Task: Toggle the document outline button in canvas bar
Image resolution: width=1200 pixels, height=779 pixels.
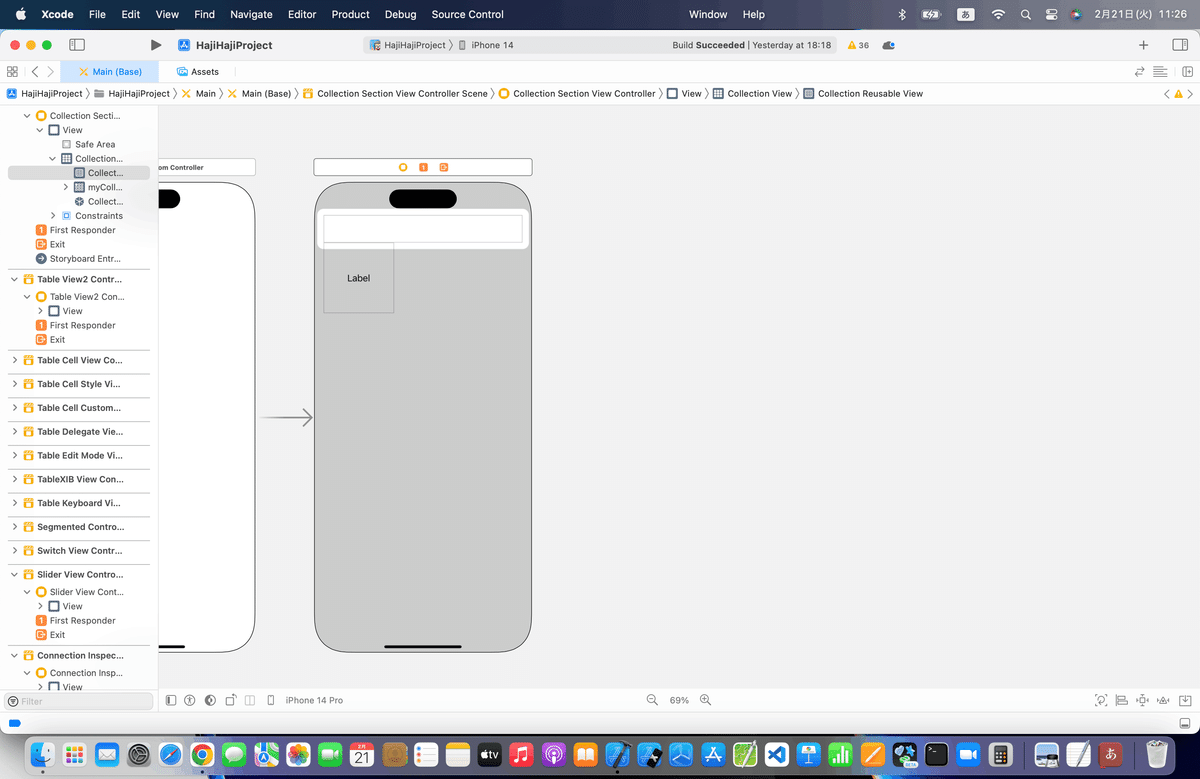Action: [x=171, y=700]
